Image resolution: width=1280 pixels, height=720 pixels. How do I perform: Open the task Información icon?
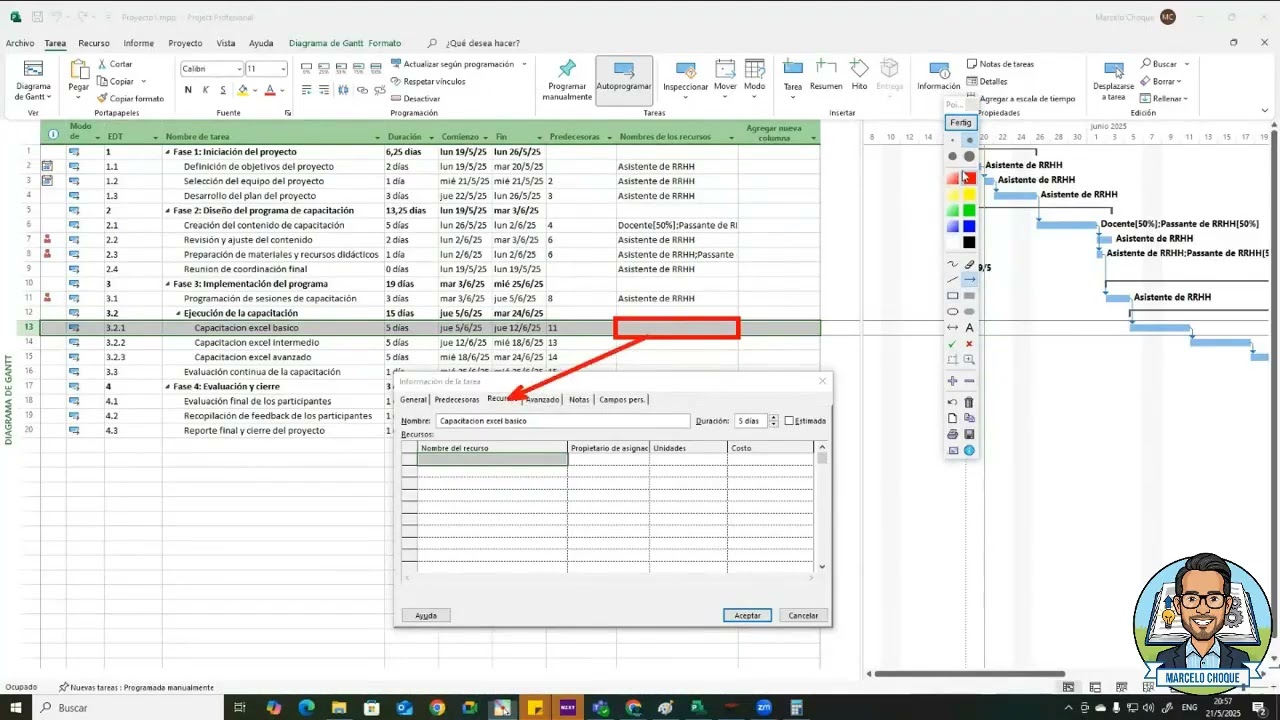coord(939,69)
